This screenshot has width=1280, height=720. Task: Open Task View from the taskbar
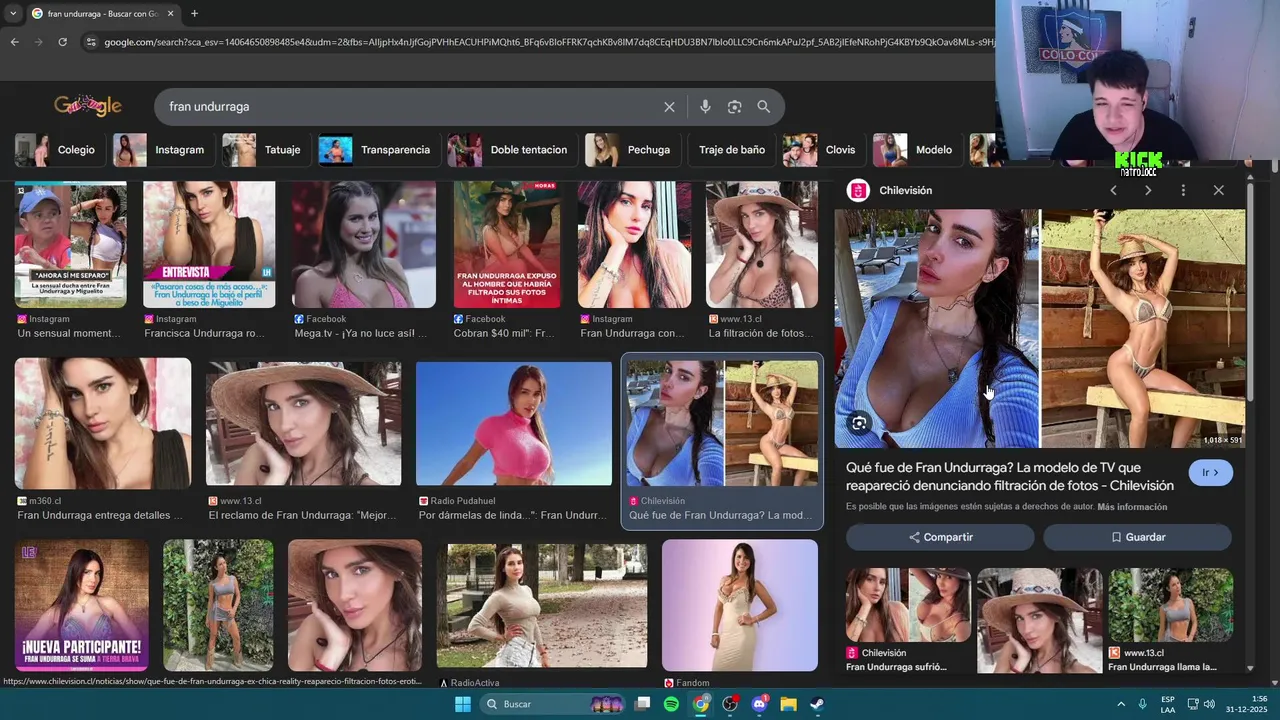(x=642, y=704)
